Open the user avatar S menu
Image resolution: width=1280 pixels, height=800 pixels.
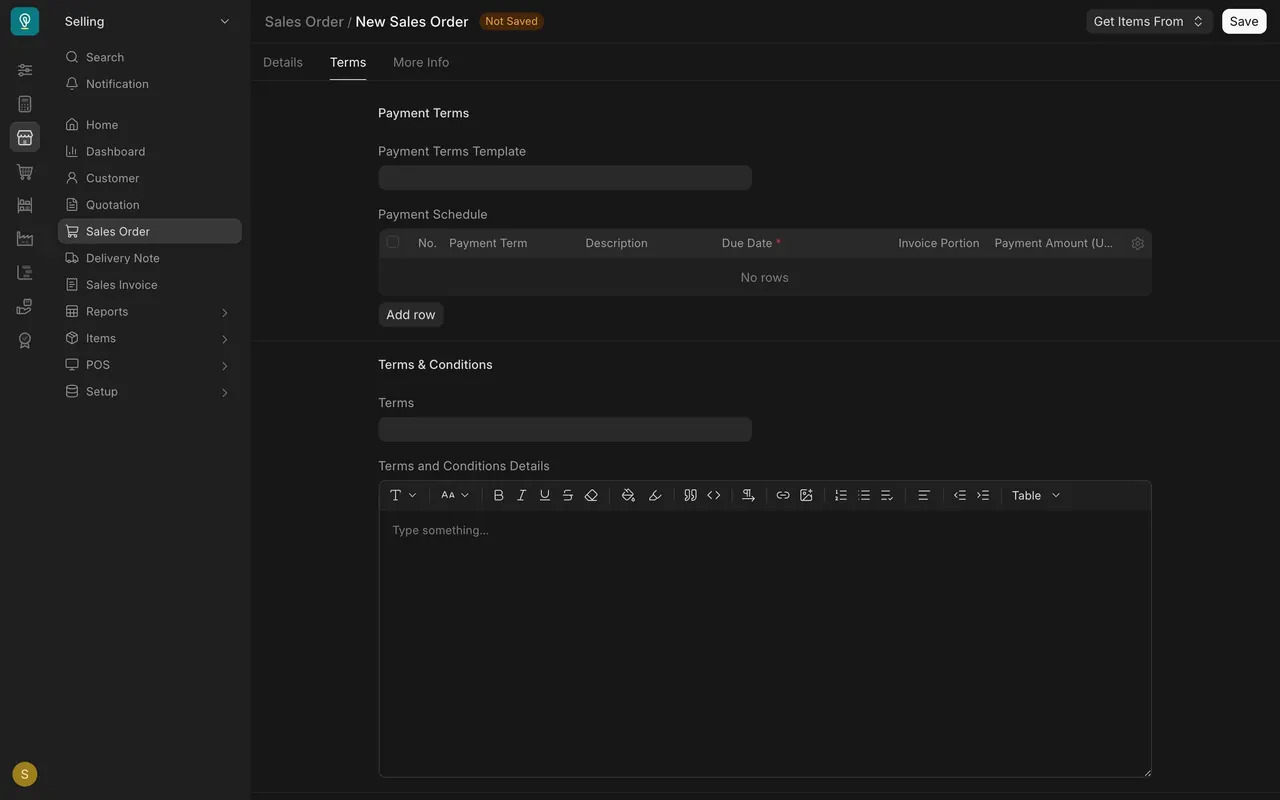(x=25, y=774)
